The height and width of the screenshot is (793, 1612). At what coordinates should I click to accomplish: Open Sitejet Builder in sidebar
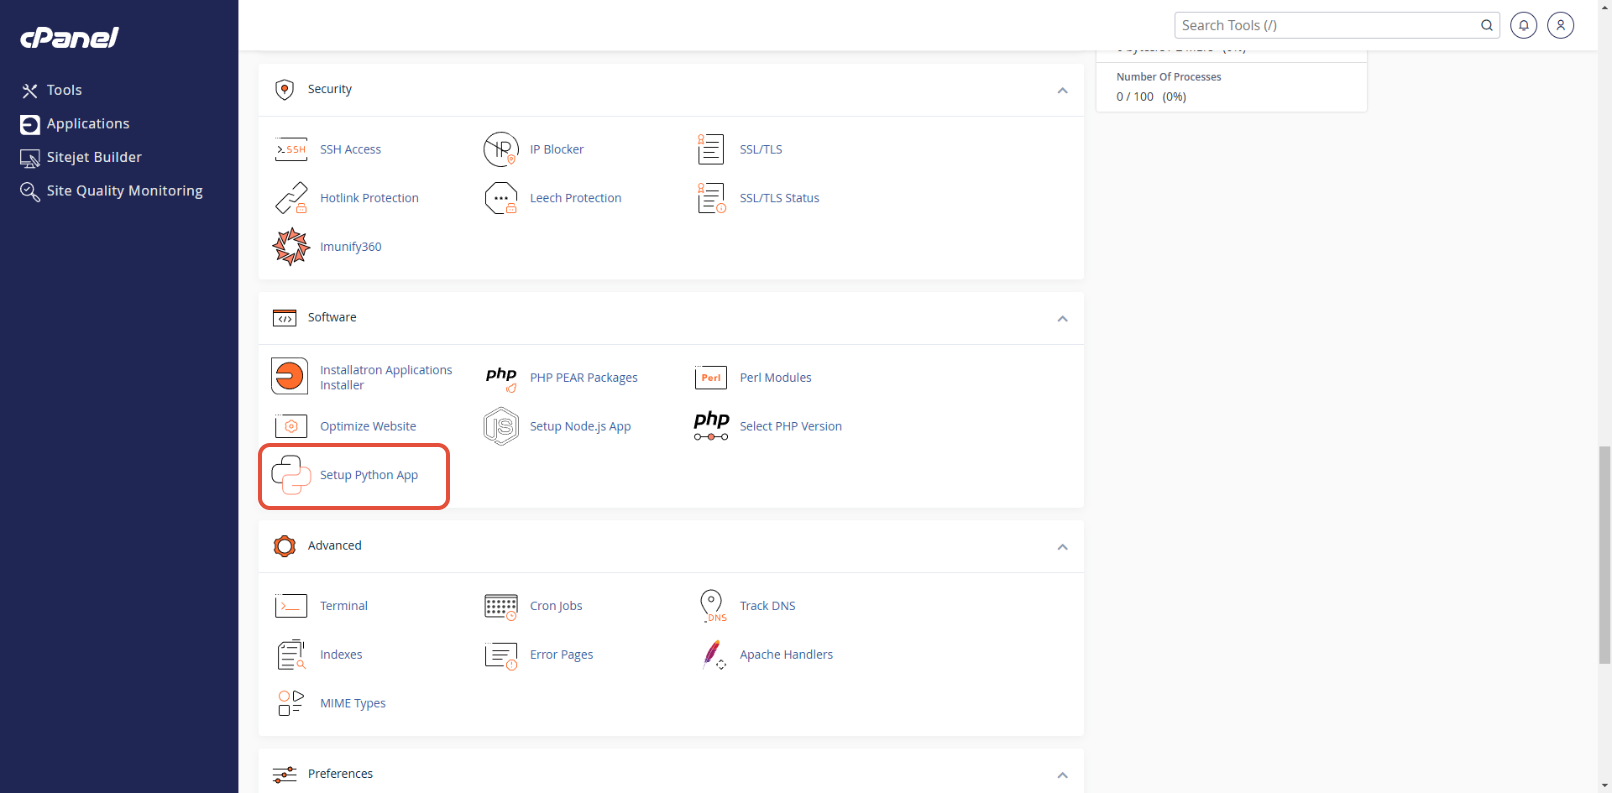pyautogui.click(x=81, y=157)
